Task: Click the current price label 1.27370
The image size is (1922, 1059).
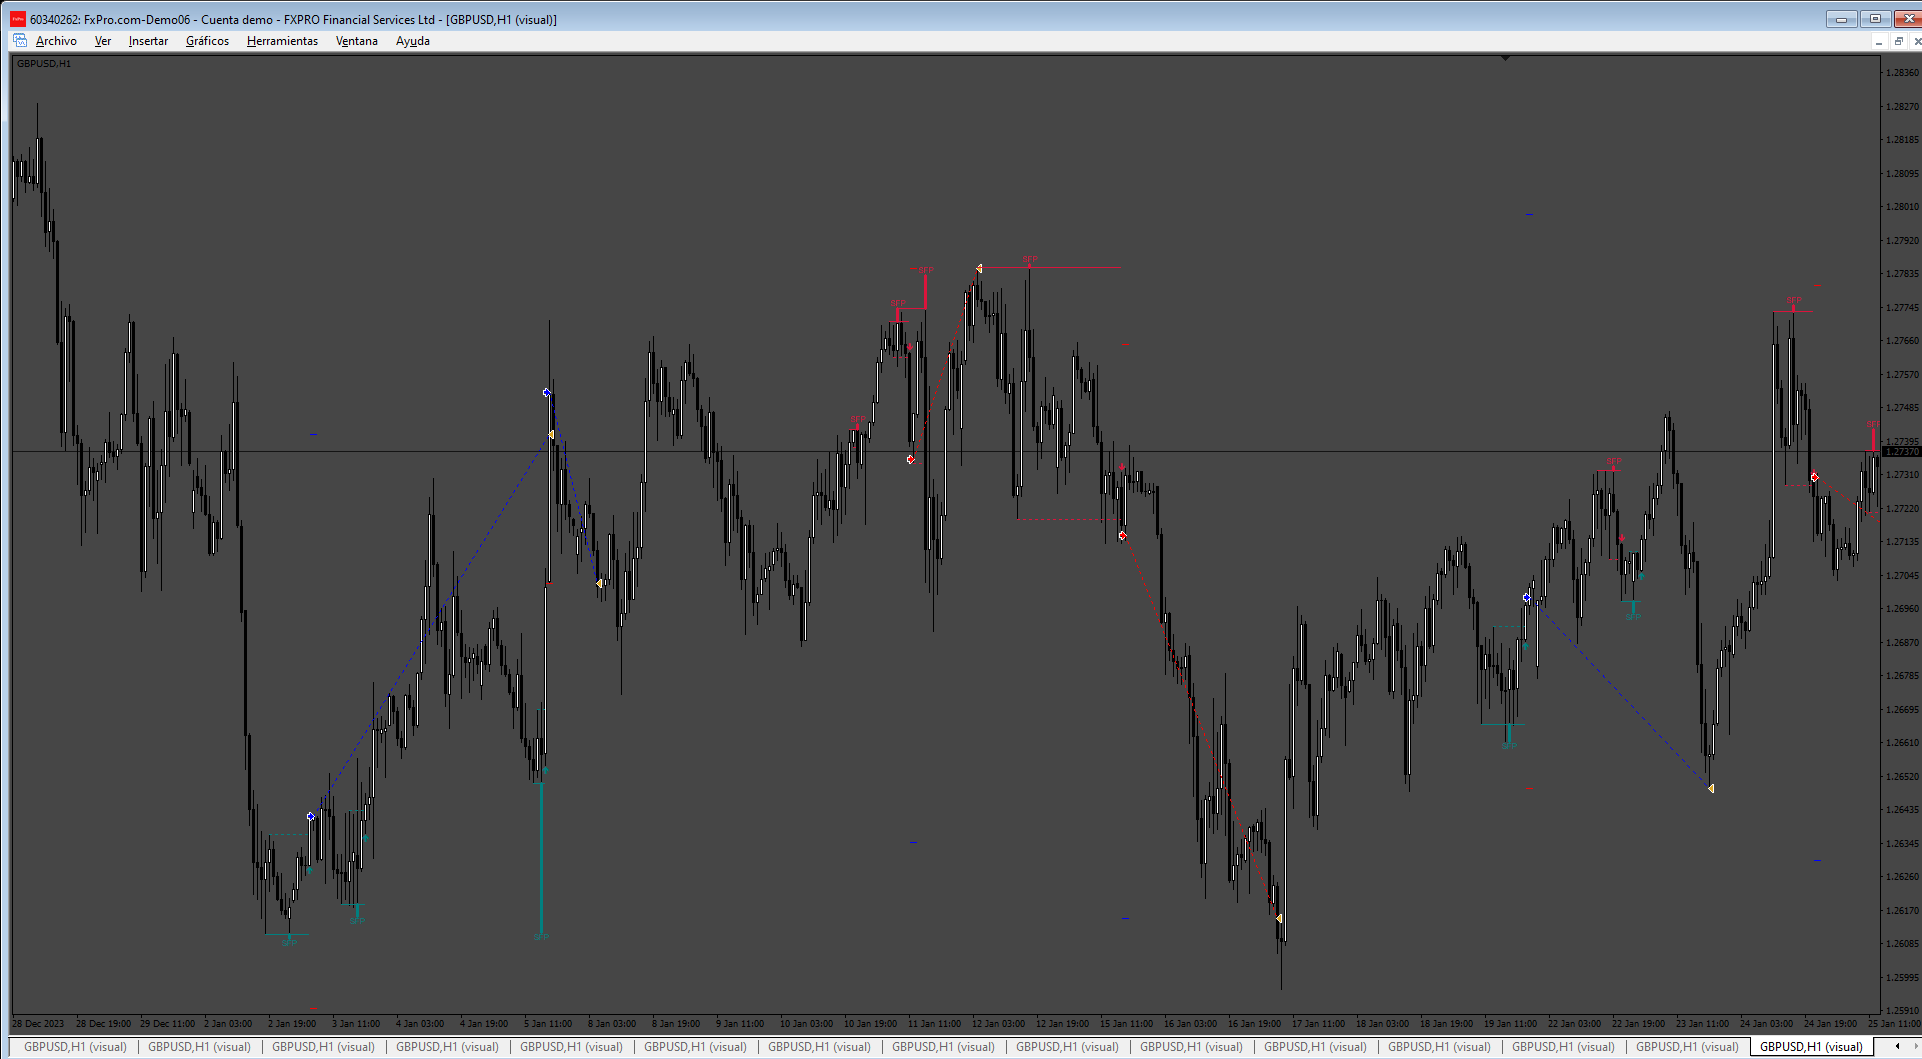Action: [x=1902, y=452]
